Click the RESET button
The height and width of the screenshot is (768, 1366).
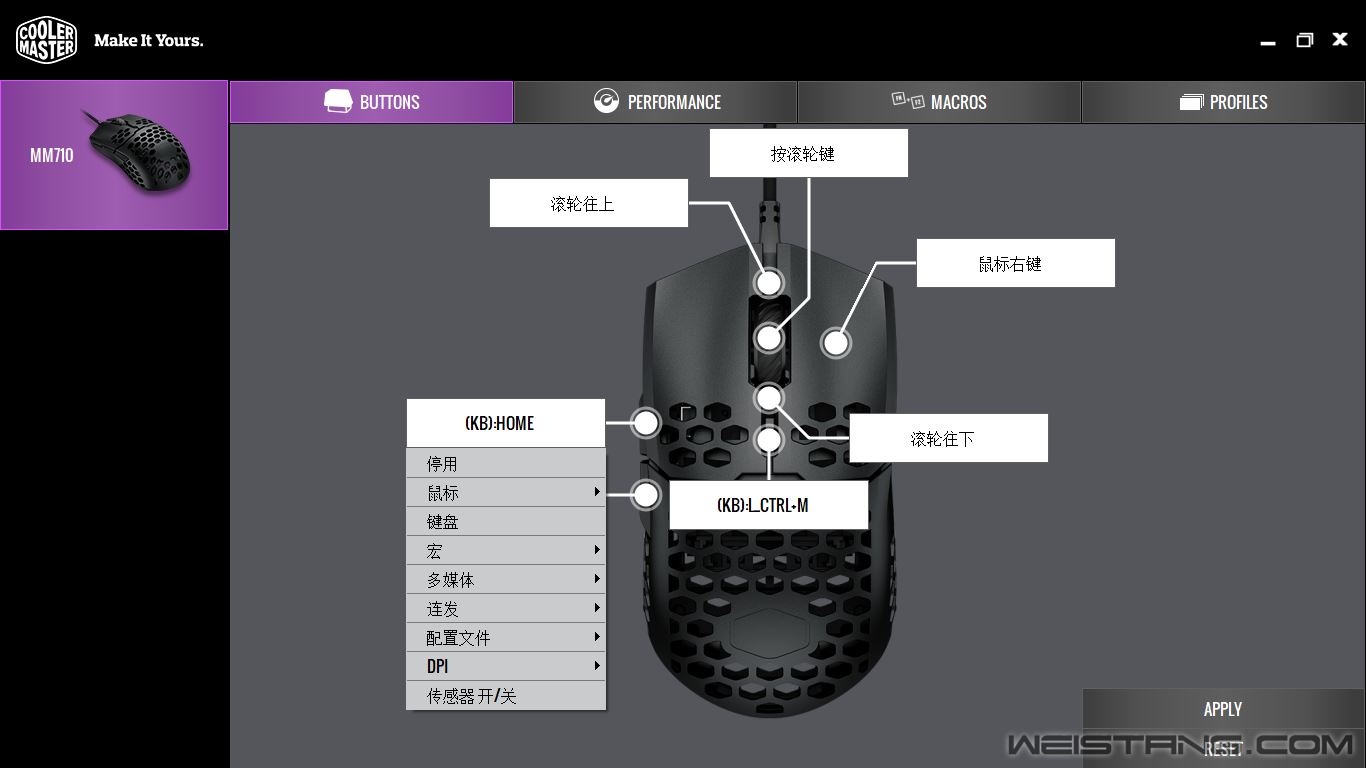1224,749
